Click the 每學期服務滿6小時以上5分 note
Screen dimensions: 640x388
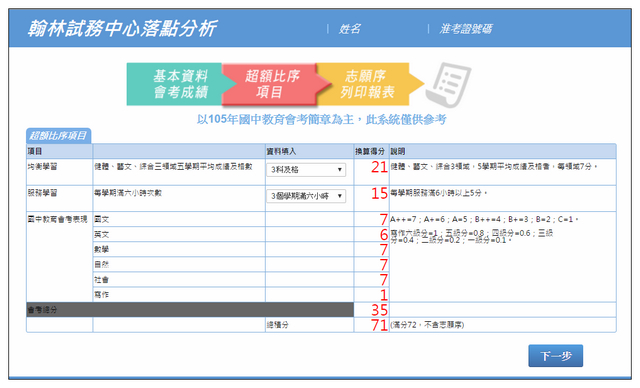439,193
